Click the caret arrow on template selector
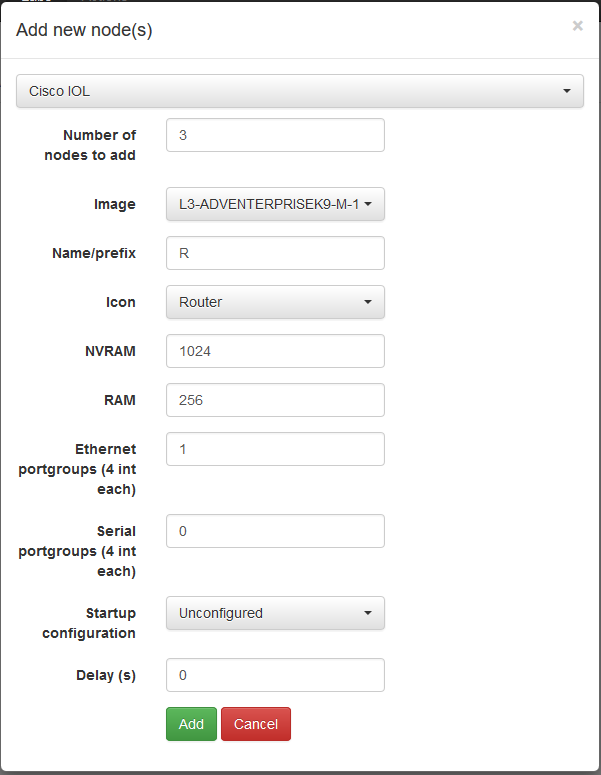The image size is (601, 775). [x=566, y=91]
